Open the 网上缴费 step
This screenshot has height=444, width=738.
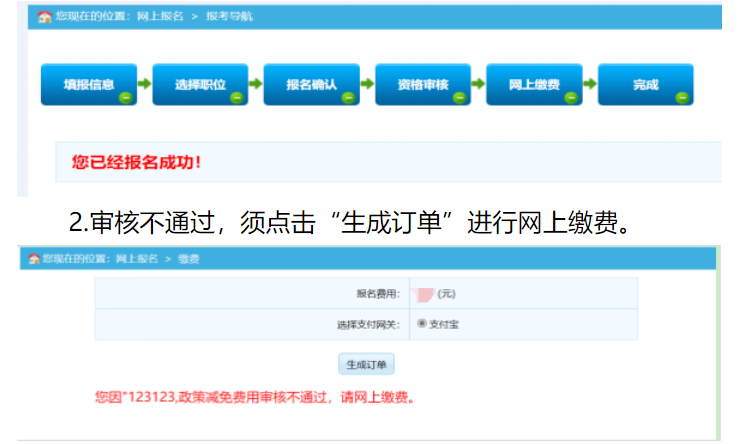click(x=534, y=85)
